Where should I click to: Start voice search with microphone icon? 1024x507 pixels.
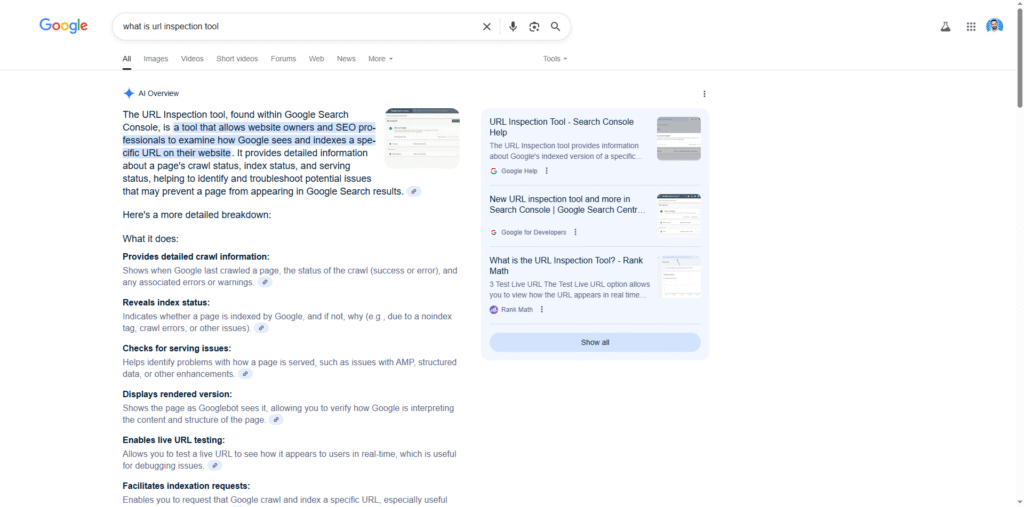point(513,27)
